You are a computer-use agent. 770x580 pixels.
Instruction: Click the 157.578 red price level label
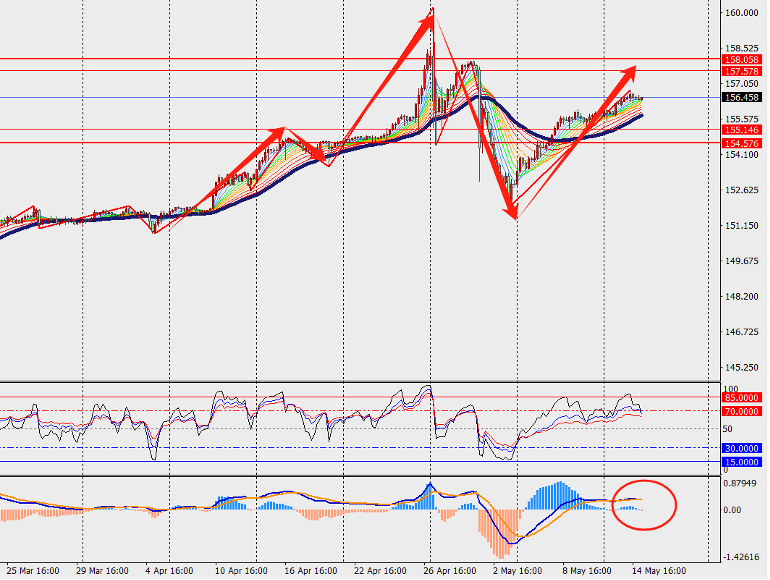[742, 71]
